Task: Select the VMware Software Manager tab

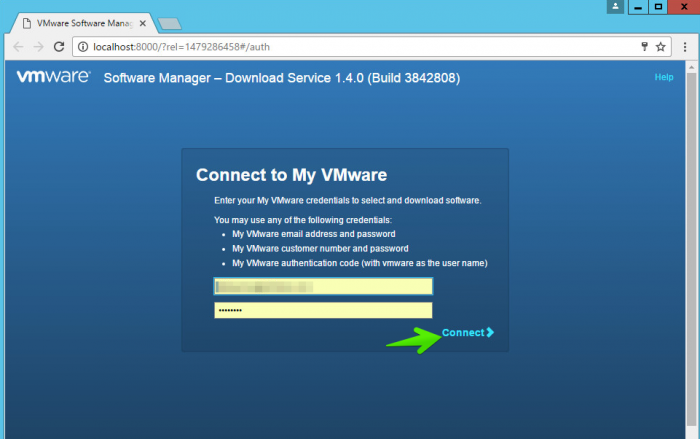Action: point(83,23)
